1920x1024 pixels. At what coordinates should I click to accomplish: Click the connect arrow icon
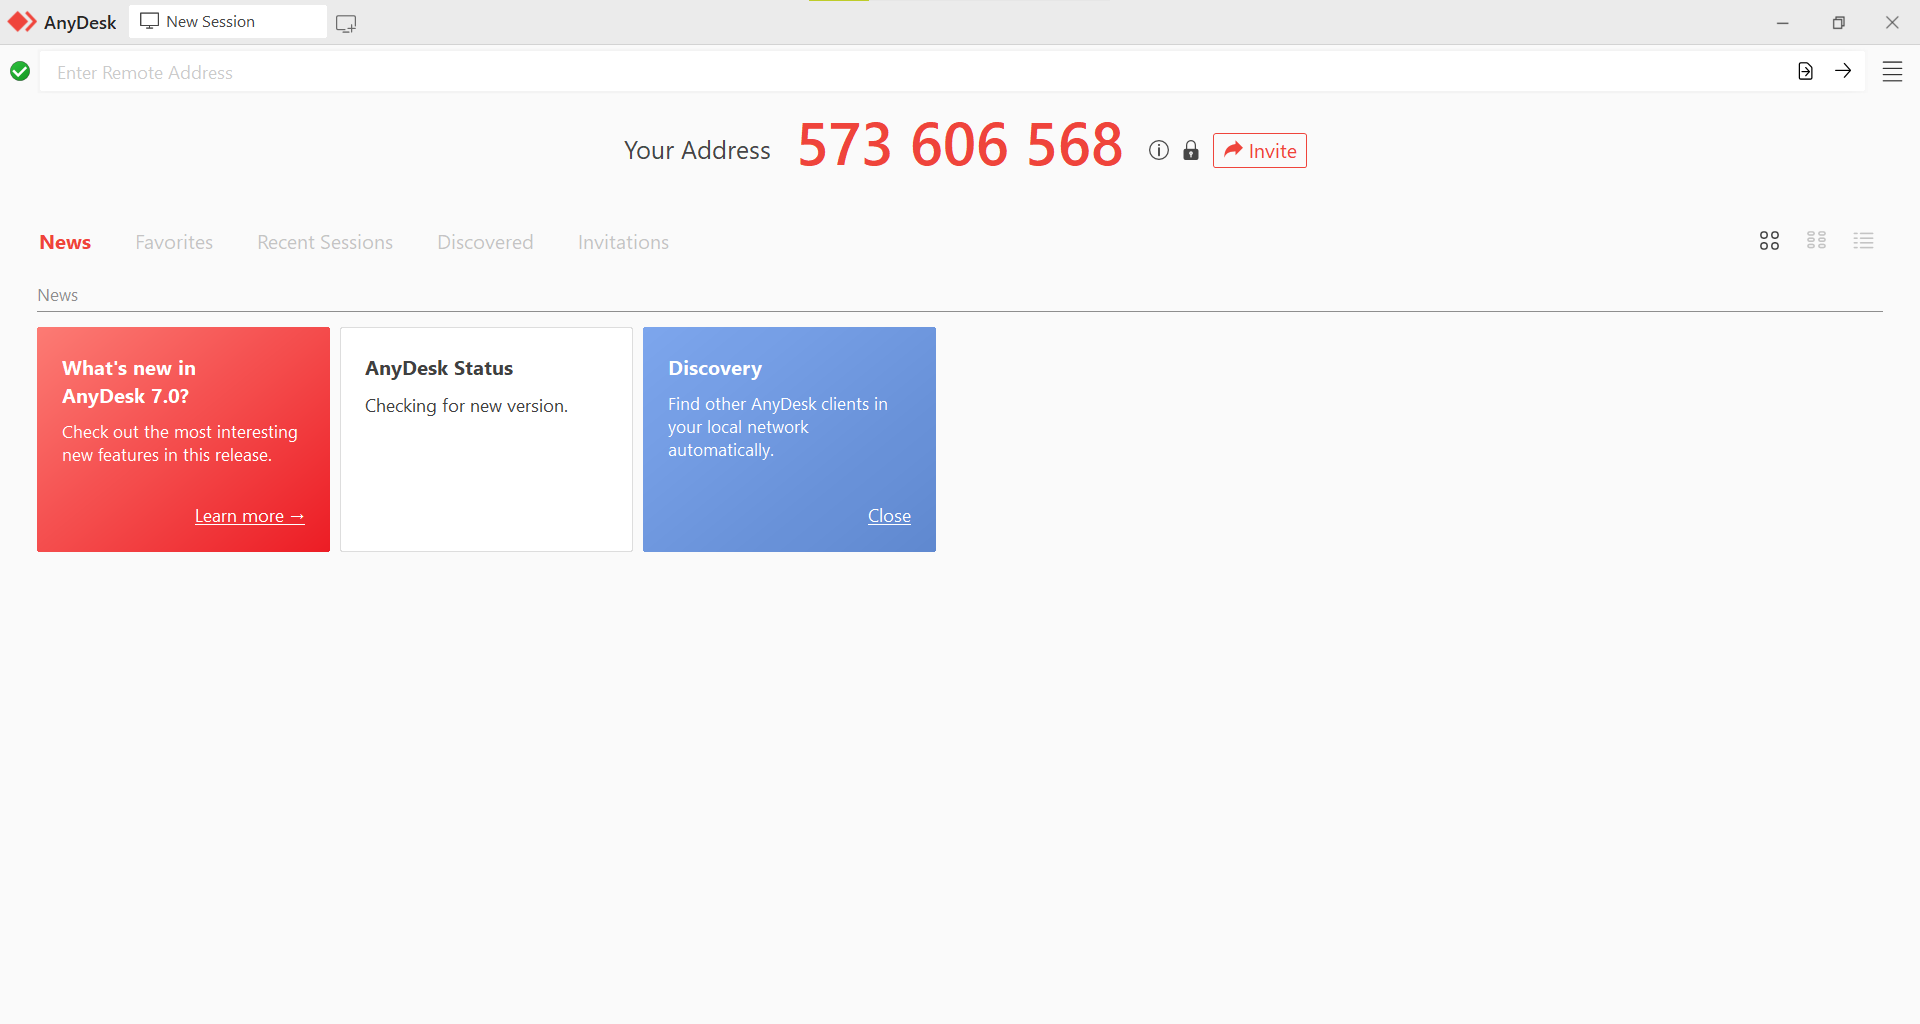click(x=1843, y=71)
